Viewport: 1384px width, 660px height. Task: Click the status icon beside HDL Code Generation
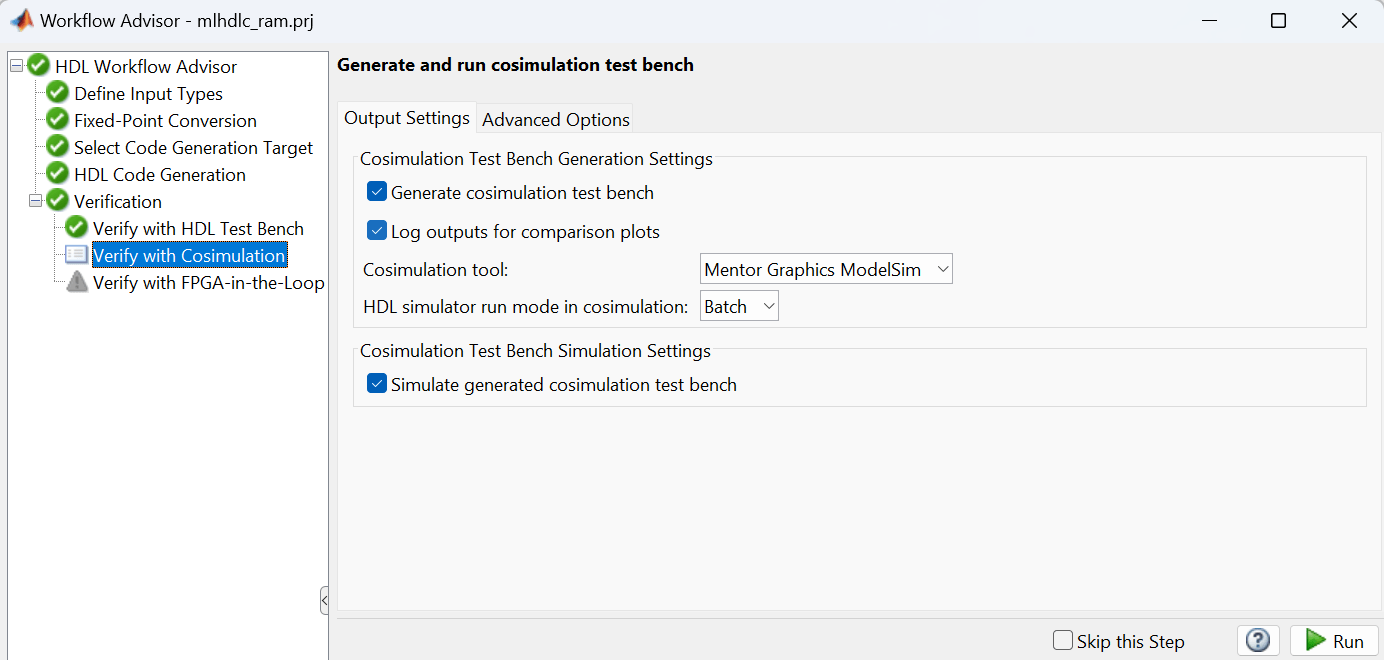tap(57, 175)
